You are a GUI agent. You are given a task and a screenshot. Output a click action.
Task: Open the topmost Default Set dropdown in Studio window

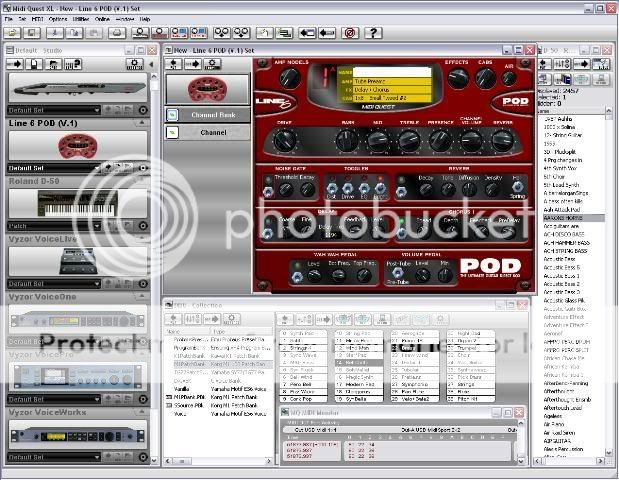(x=54, y=110)
